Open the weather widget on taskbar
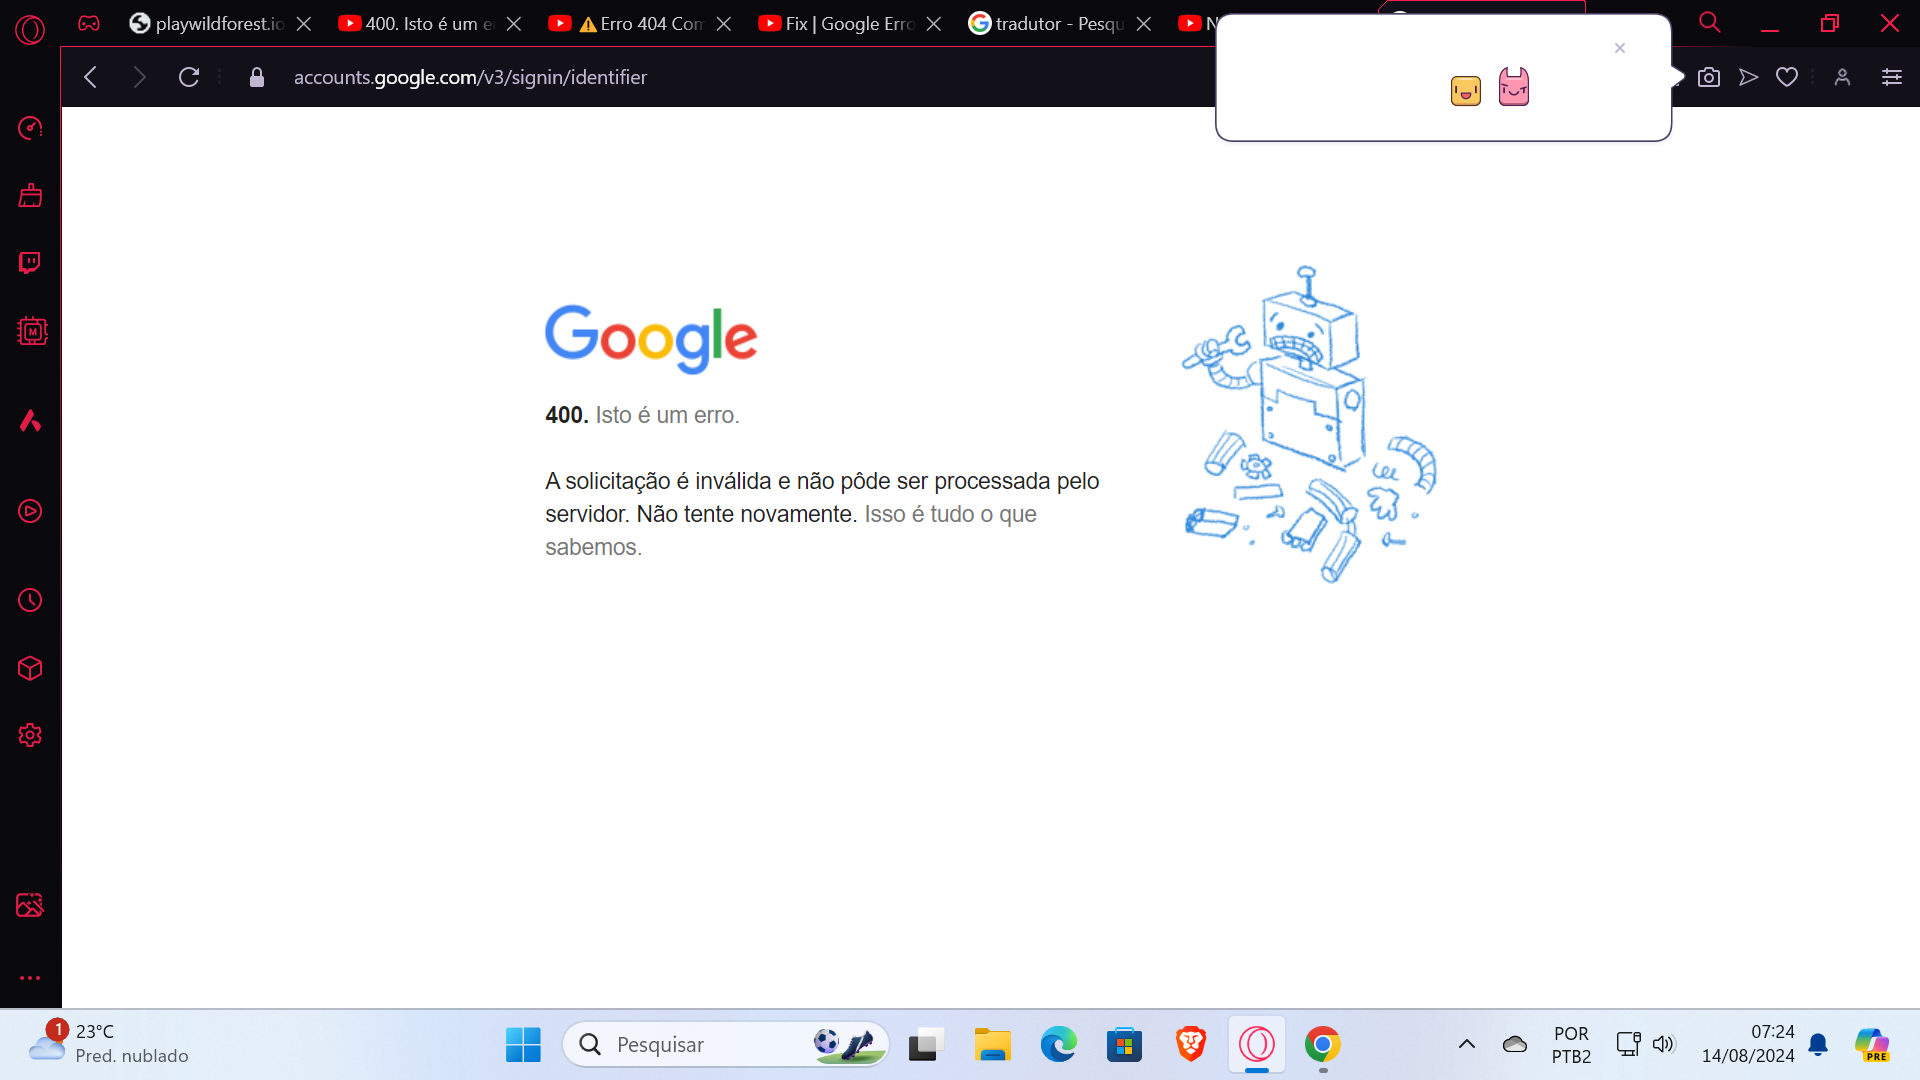 point(108,1043)
